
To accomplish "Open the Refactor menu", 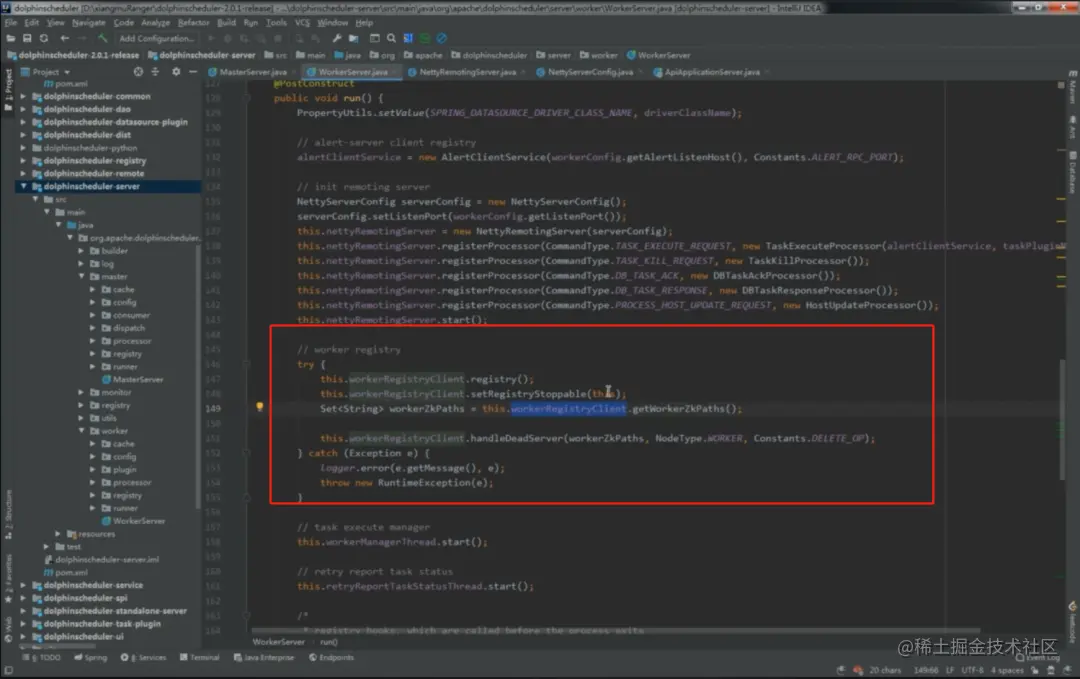I will point(193,23).
